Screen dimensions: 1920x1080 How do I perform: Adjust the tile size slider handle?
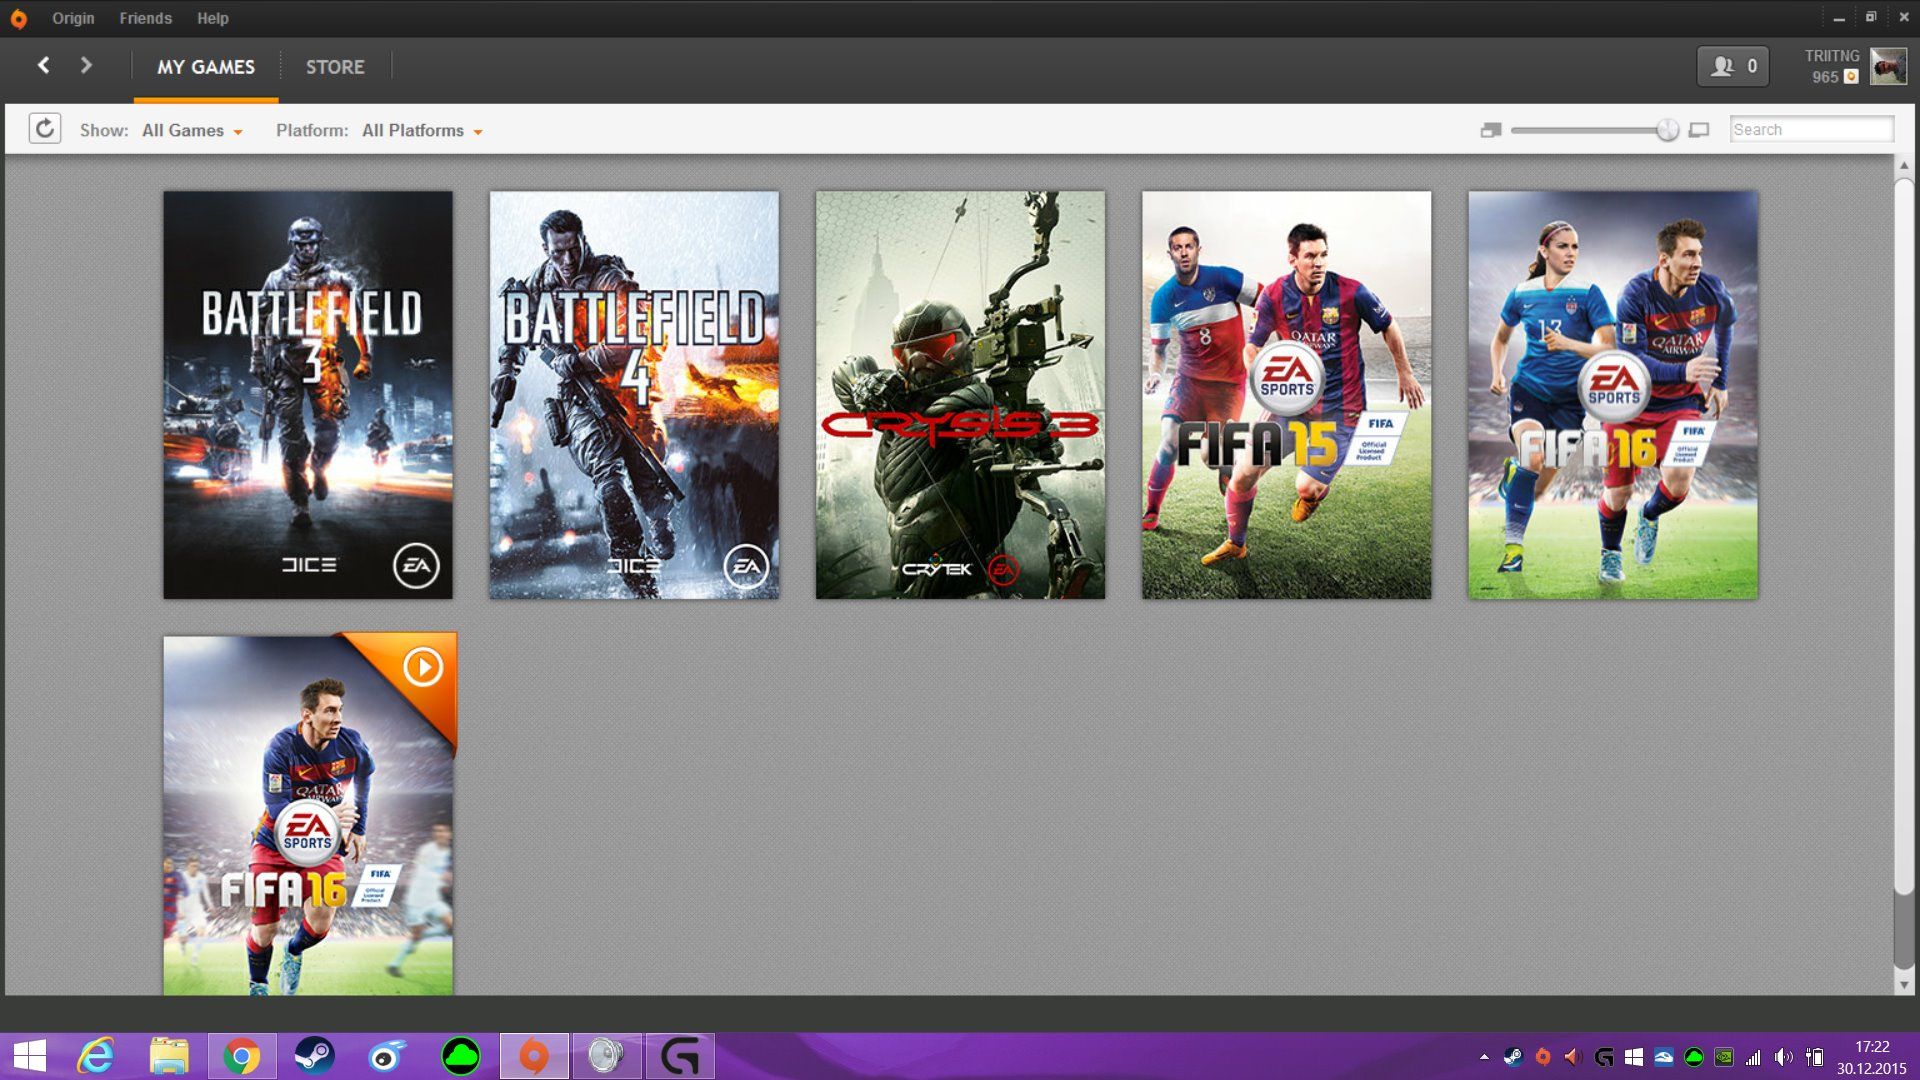coord(1667,130)
